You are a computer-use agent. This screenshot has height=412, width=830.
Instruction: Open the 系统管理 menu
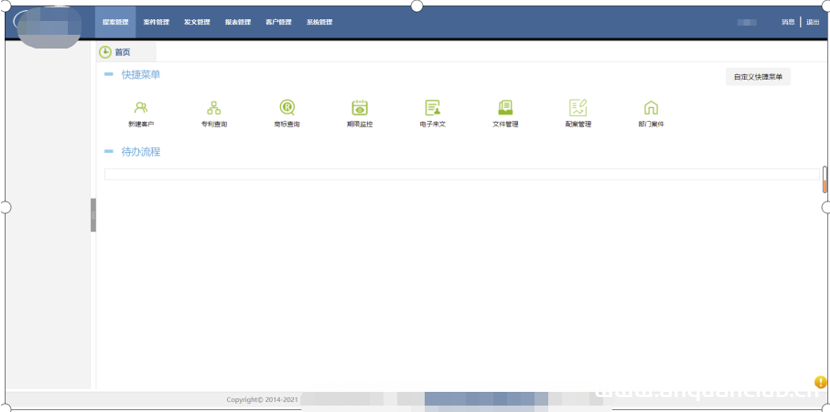pos(319,22)
